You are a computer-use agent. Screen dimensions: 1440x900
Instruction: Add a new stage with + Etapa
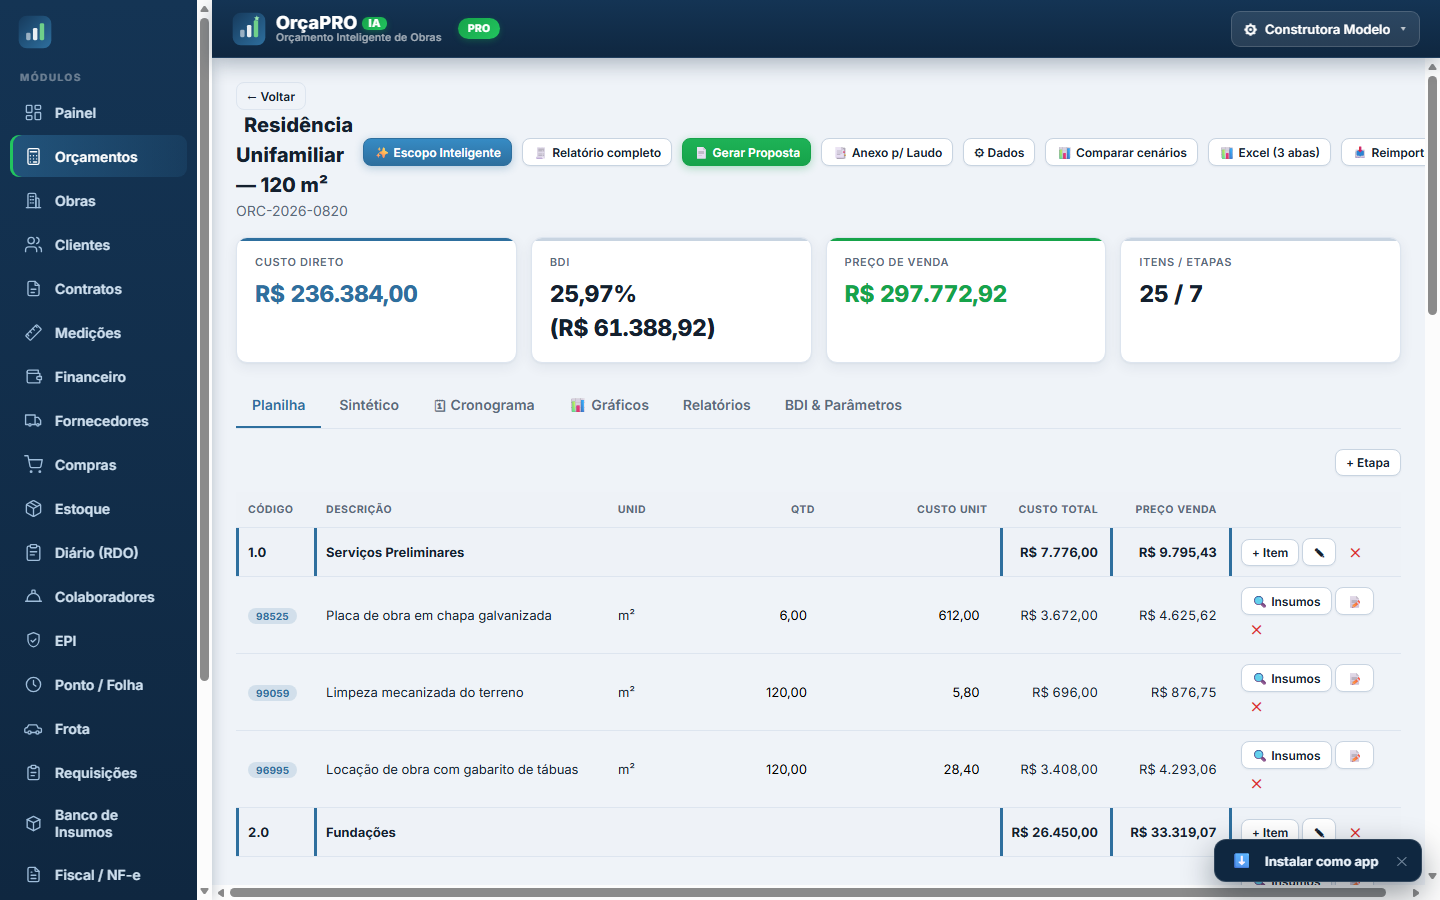(1368, 463)
